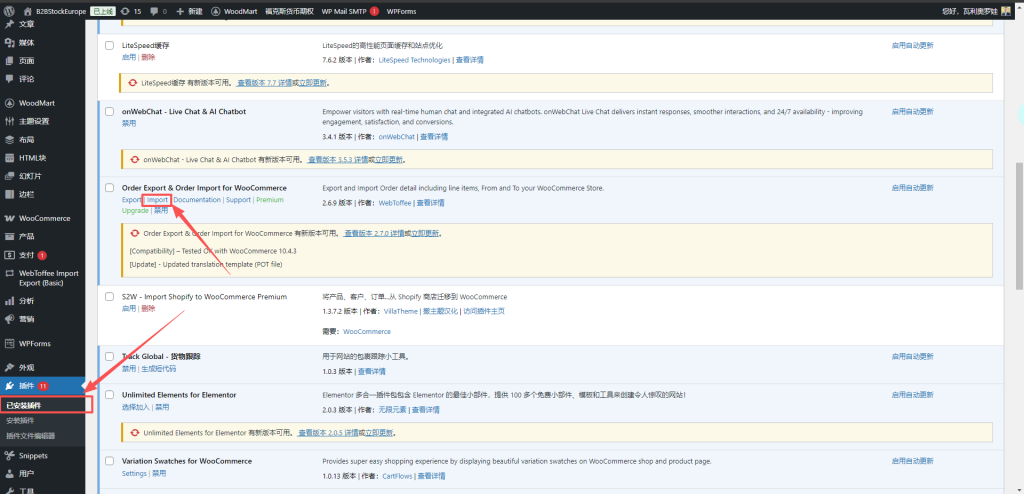Click the comment icon for 评论

pos(9,79)
